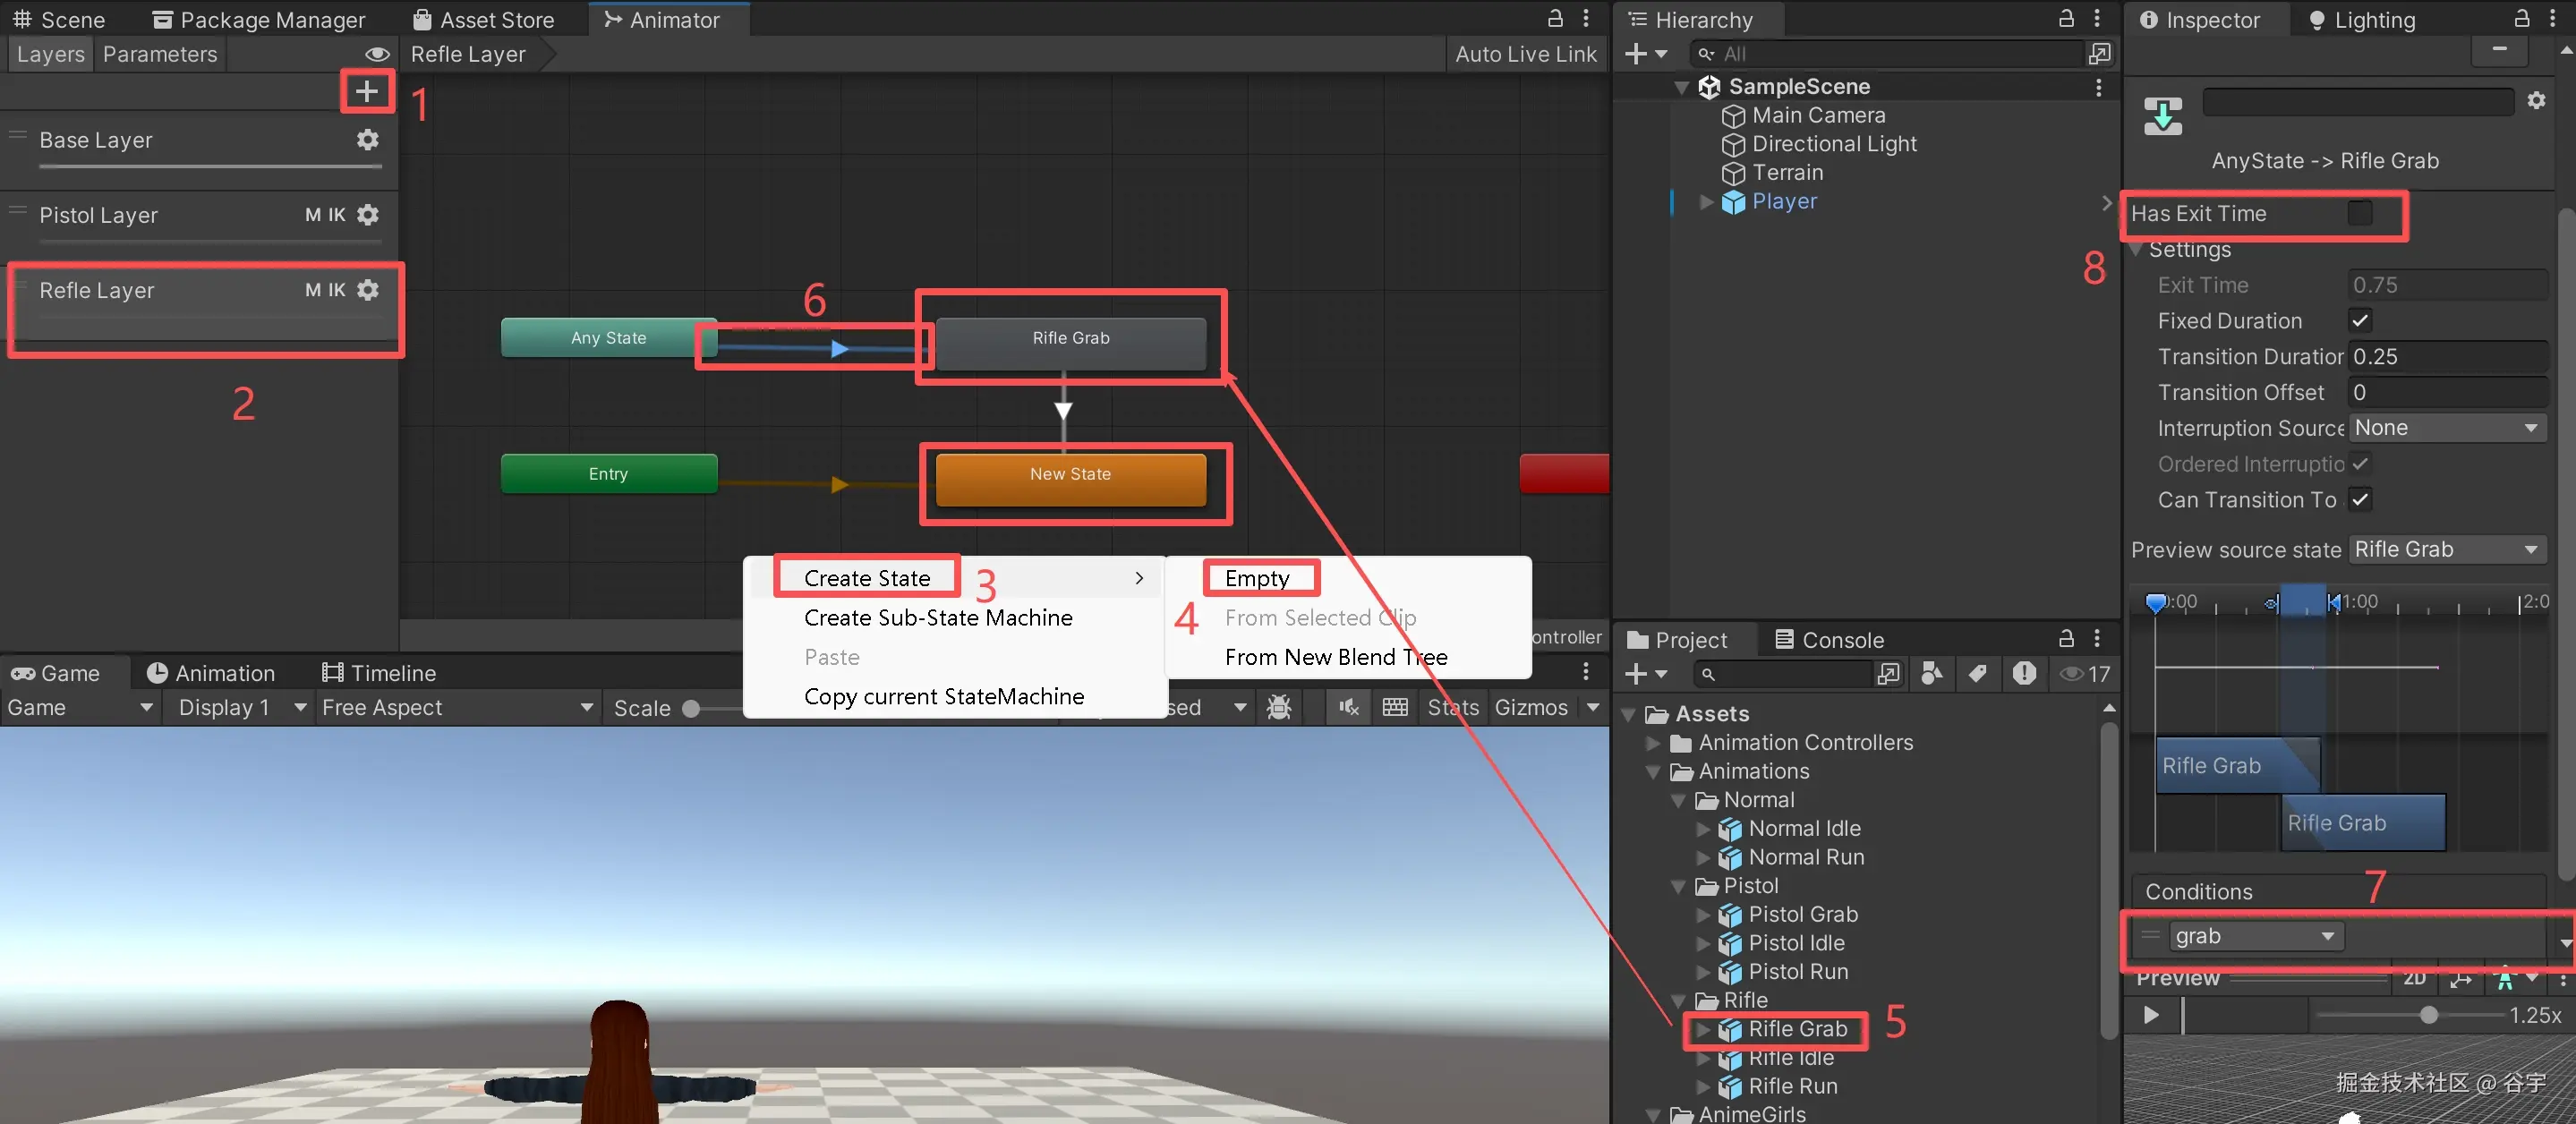Add a new animator layer with plus button
Viewport: 2576px width, 1124px height.
click(367, 92)
